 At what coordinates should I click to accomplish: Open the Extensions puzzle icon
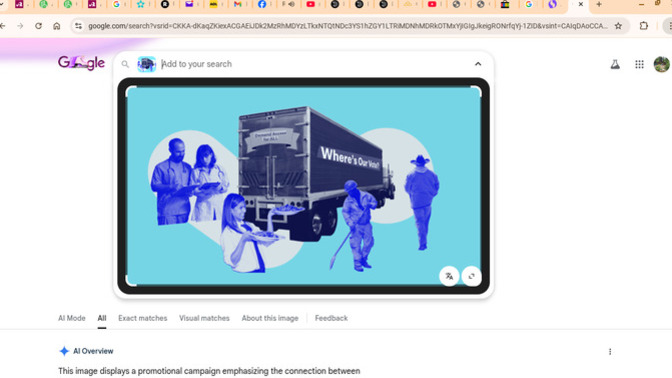tap(644, 26)
